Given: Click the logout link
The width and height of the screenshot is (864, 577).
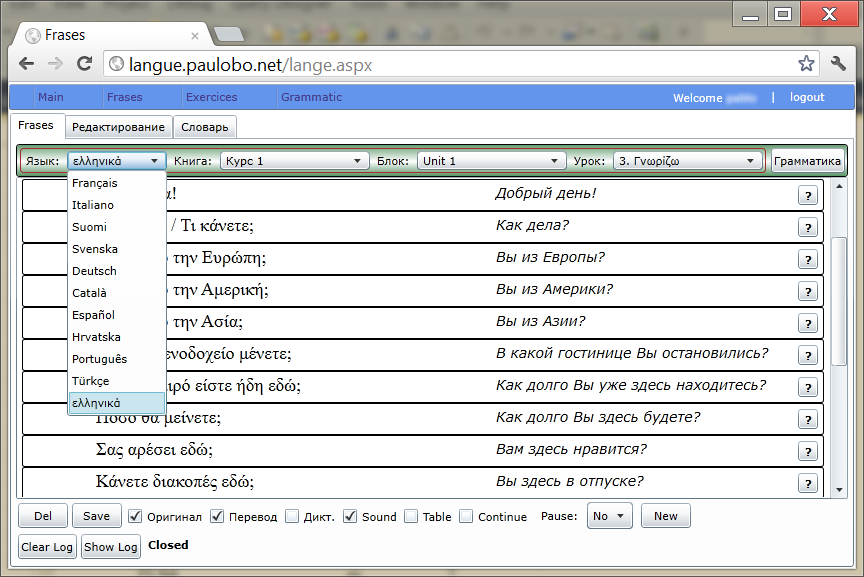Looking at the screenshot, I should (807, 97).
